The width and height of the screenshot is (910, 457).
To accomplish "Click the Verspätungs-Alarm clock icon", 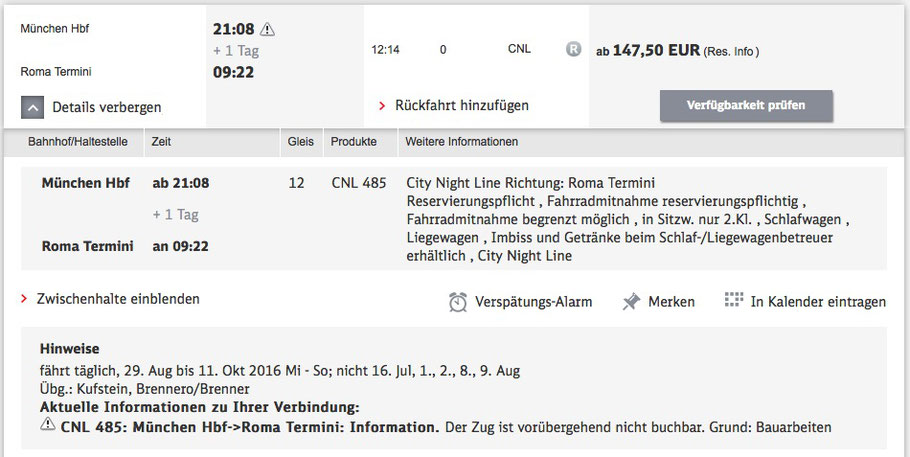I will point(458,301).
